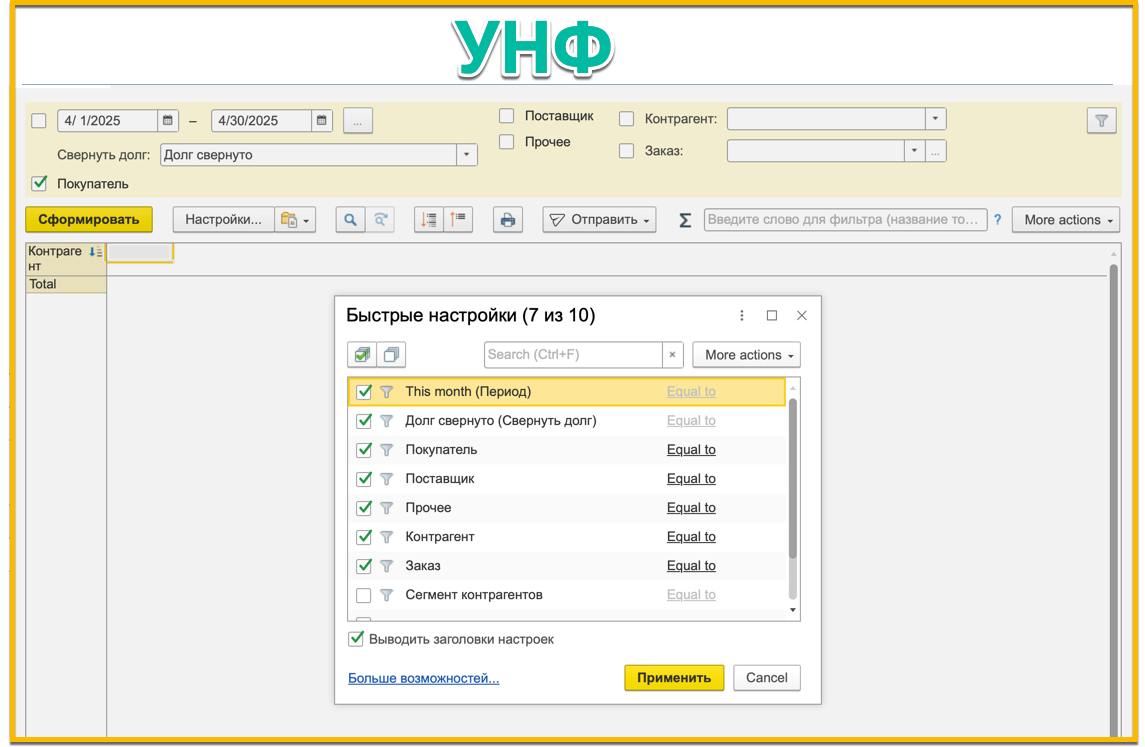Image resolution: width=1145 pixels, height=747 pixels.
Task: Open Заказ field dropdown arrow
Action: coord(914,151)
